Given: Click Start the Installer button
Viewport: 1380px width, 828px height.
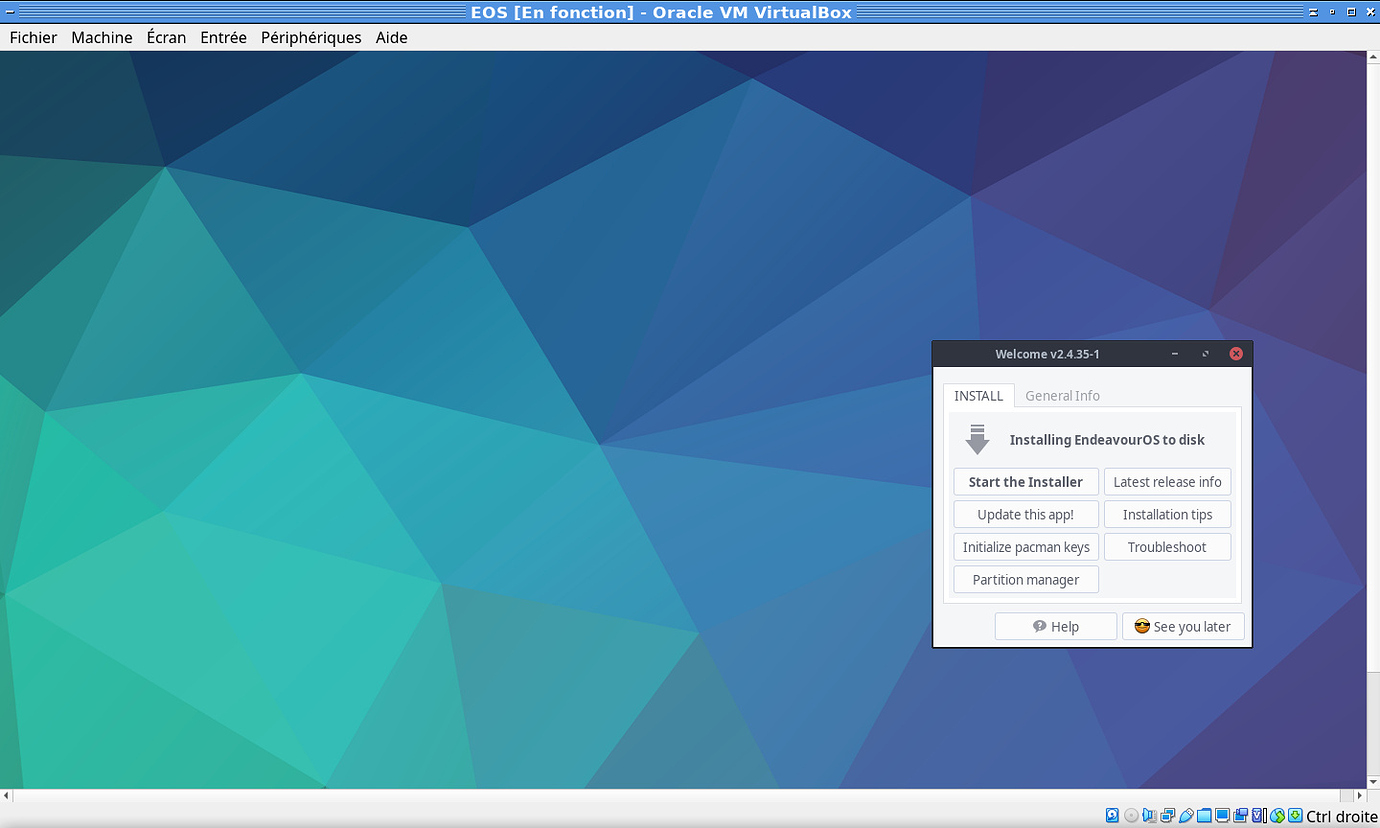Looking at the screenshot, I should point(1026,482).
